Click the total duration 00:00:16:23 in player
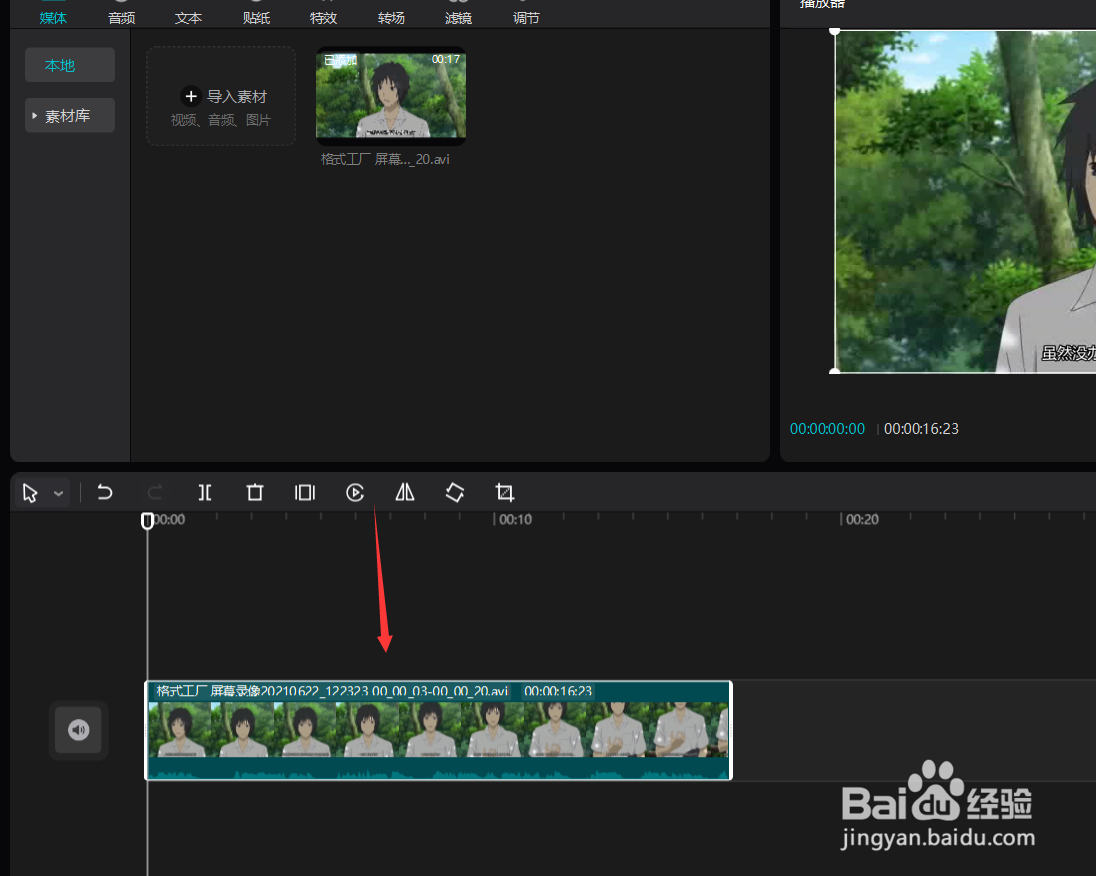Screen dimensions: 1096x876 (921, 429)
